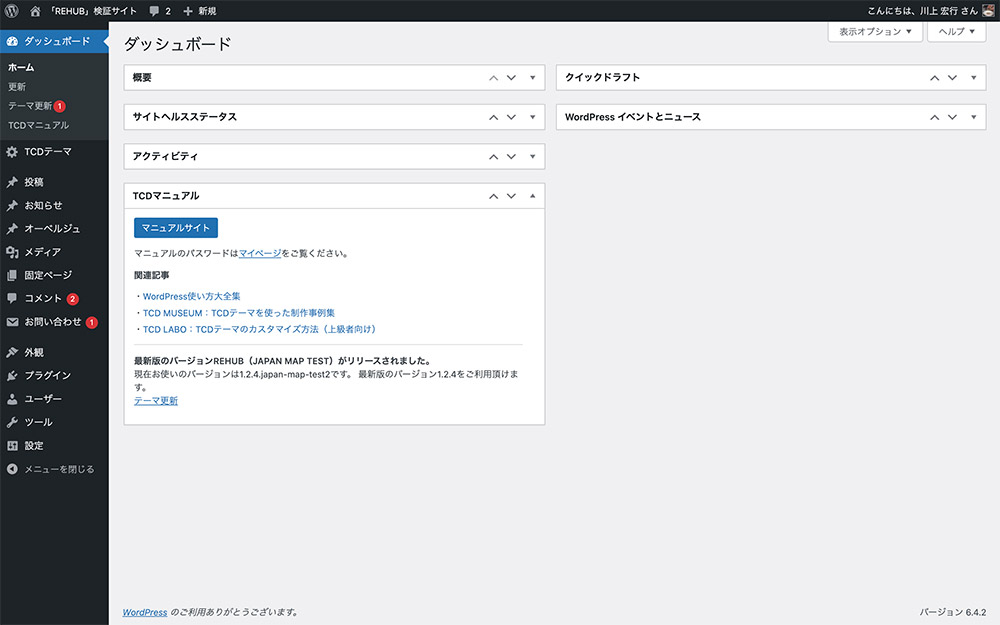
Task: Expand the アクティビティ panel toggle
Action: point(533,157)
